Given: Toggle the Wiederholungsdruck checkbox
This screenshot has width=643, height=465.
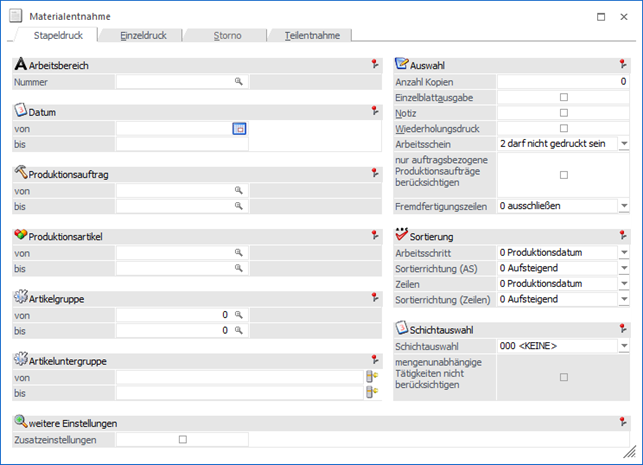Looking at the screenshot, I should coord(563,128).
